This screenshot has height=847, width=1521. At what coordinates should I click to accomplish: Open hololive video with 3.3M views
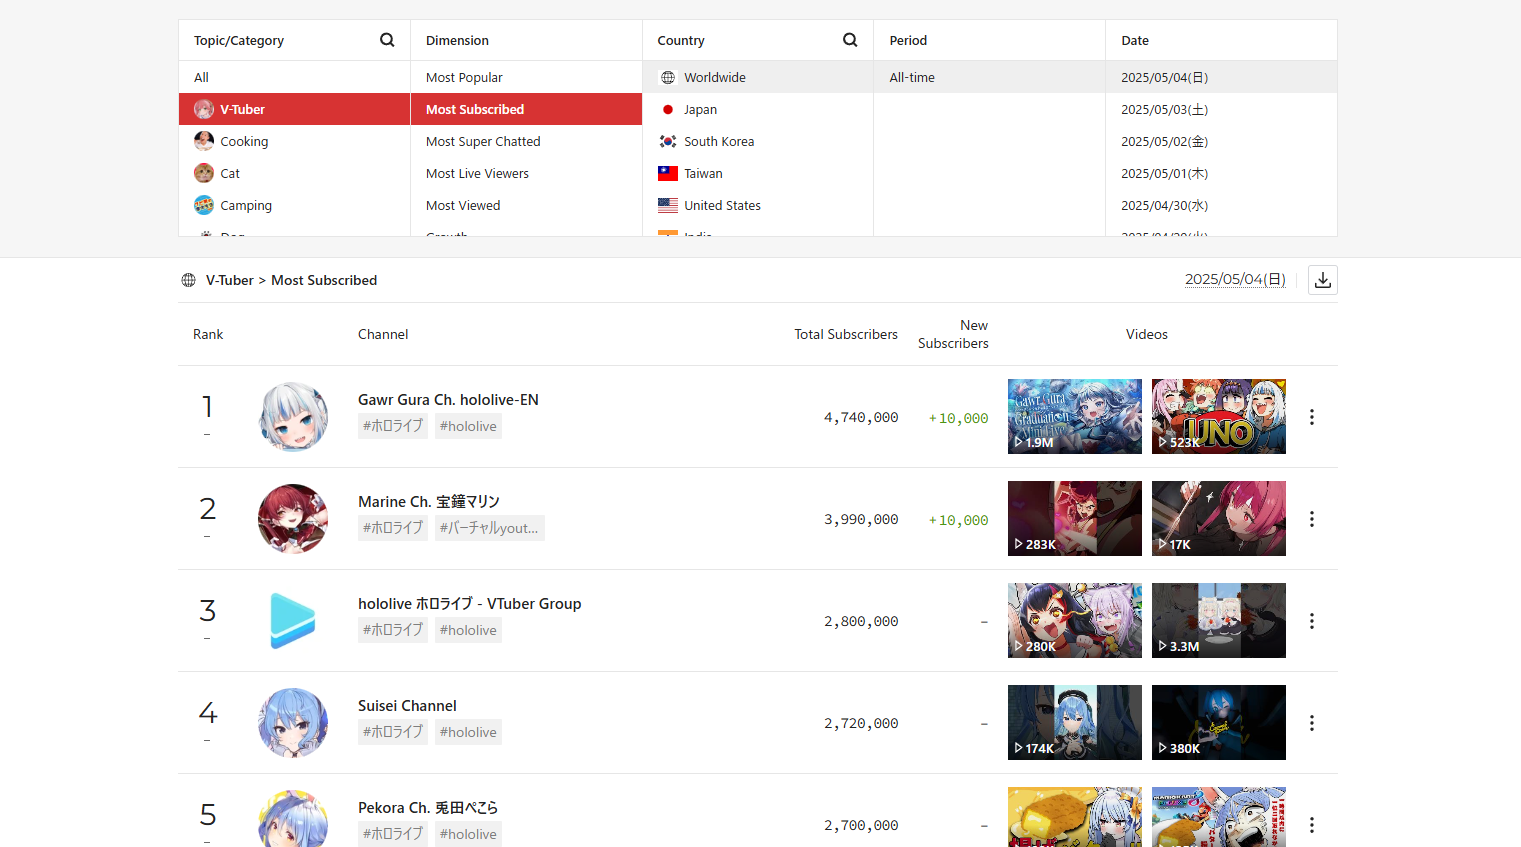1219,620
